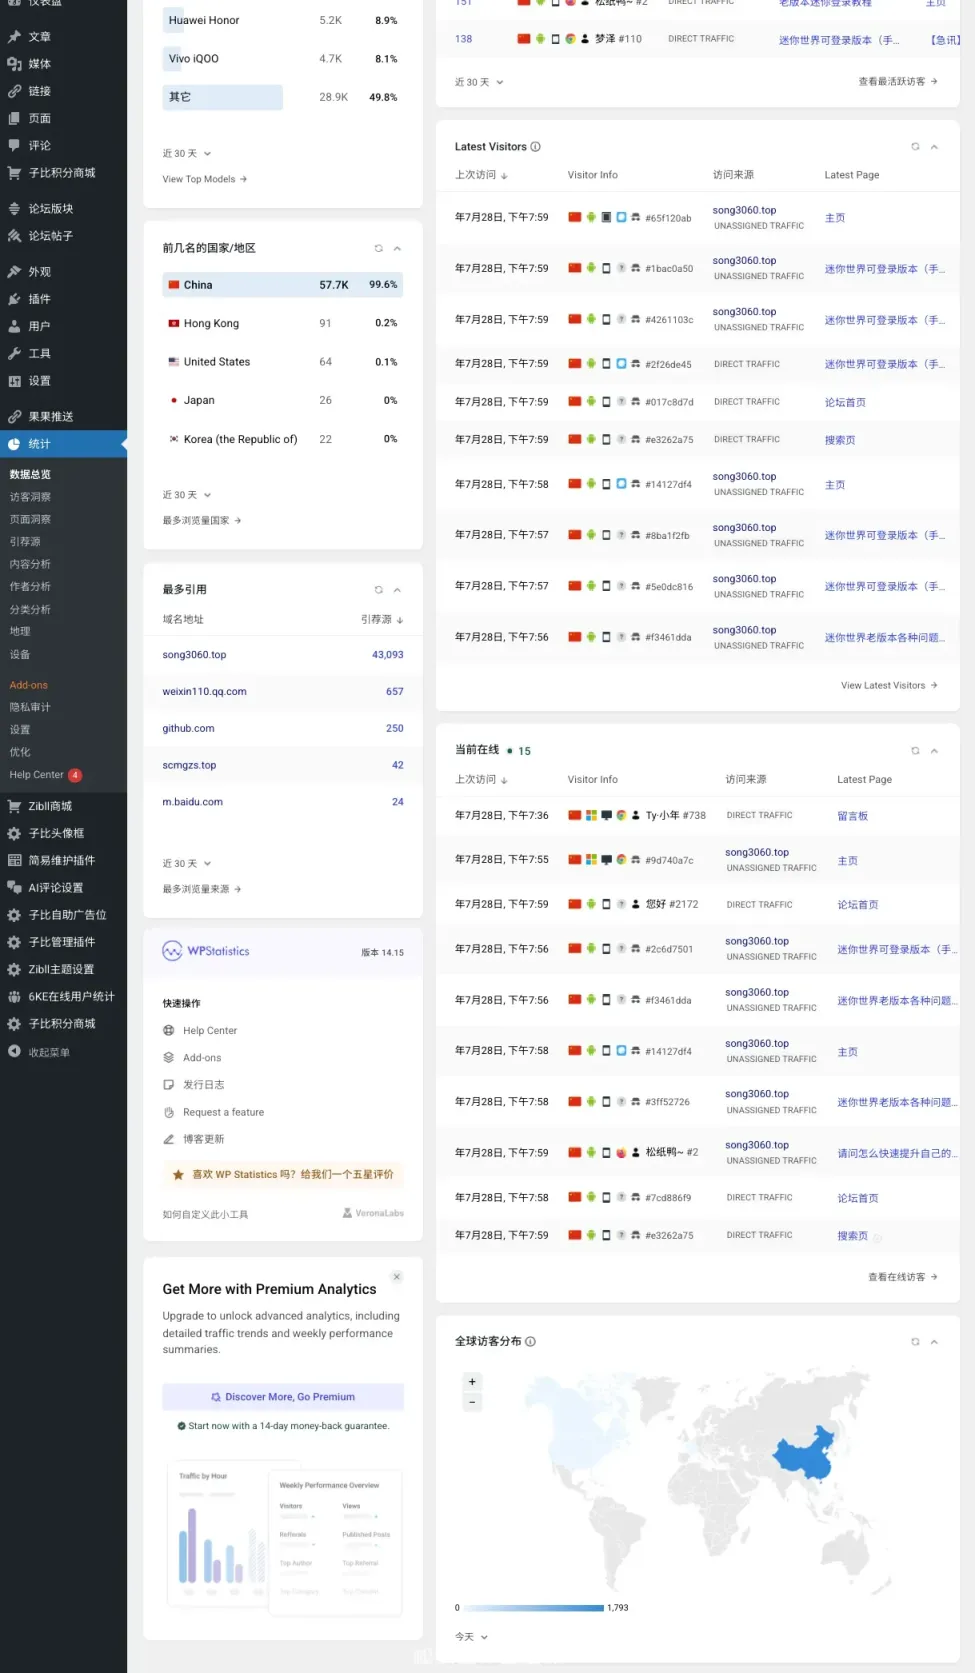Click the refresh icon in 当前在线 panel

(x=914, y=751)
